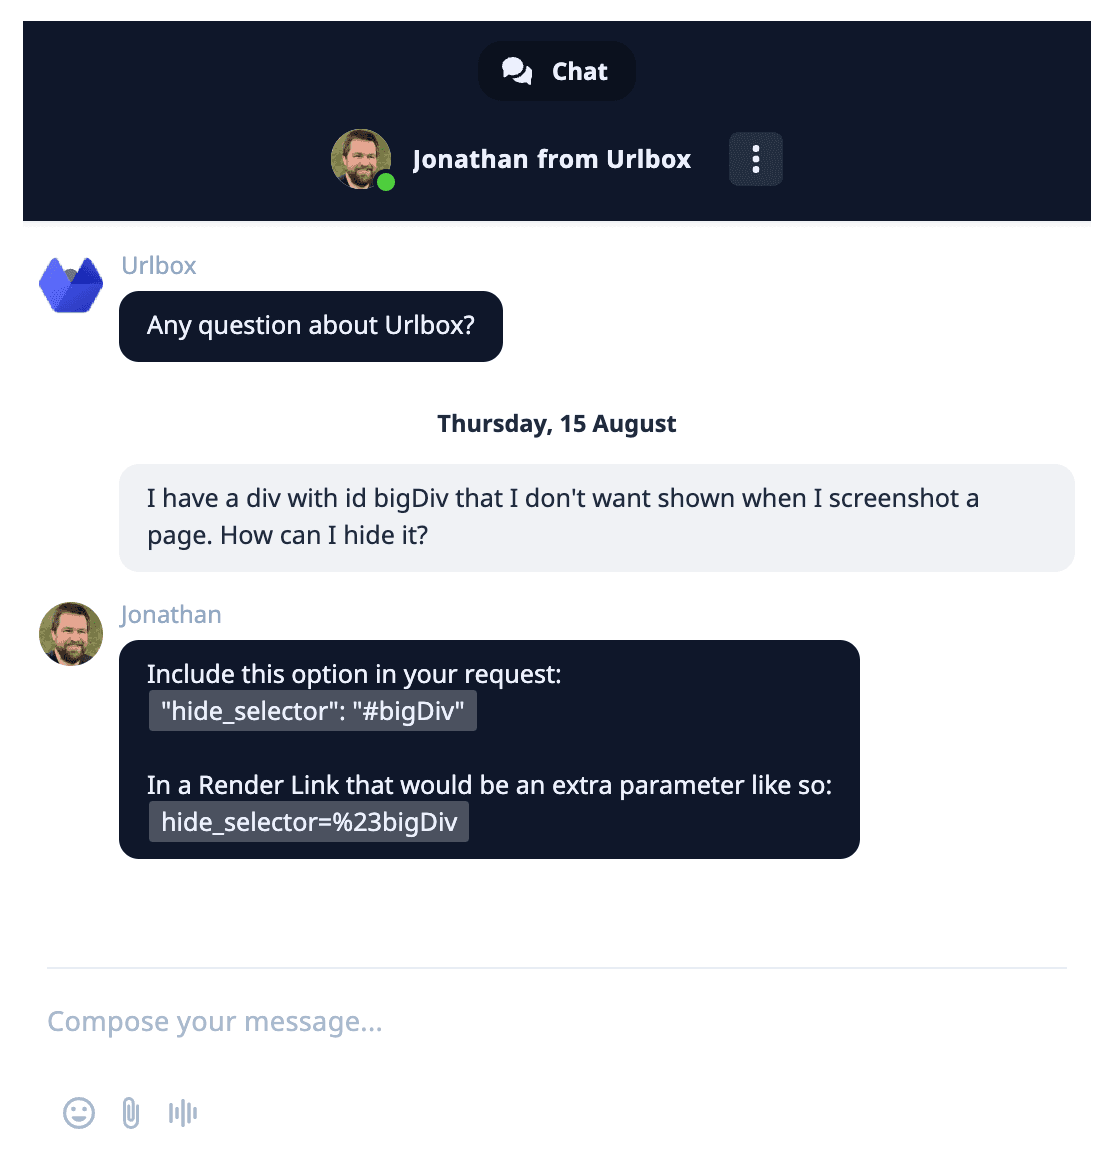Click Jonathan's dark reply message bubble

coord(489,749)
